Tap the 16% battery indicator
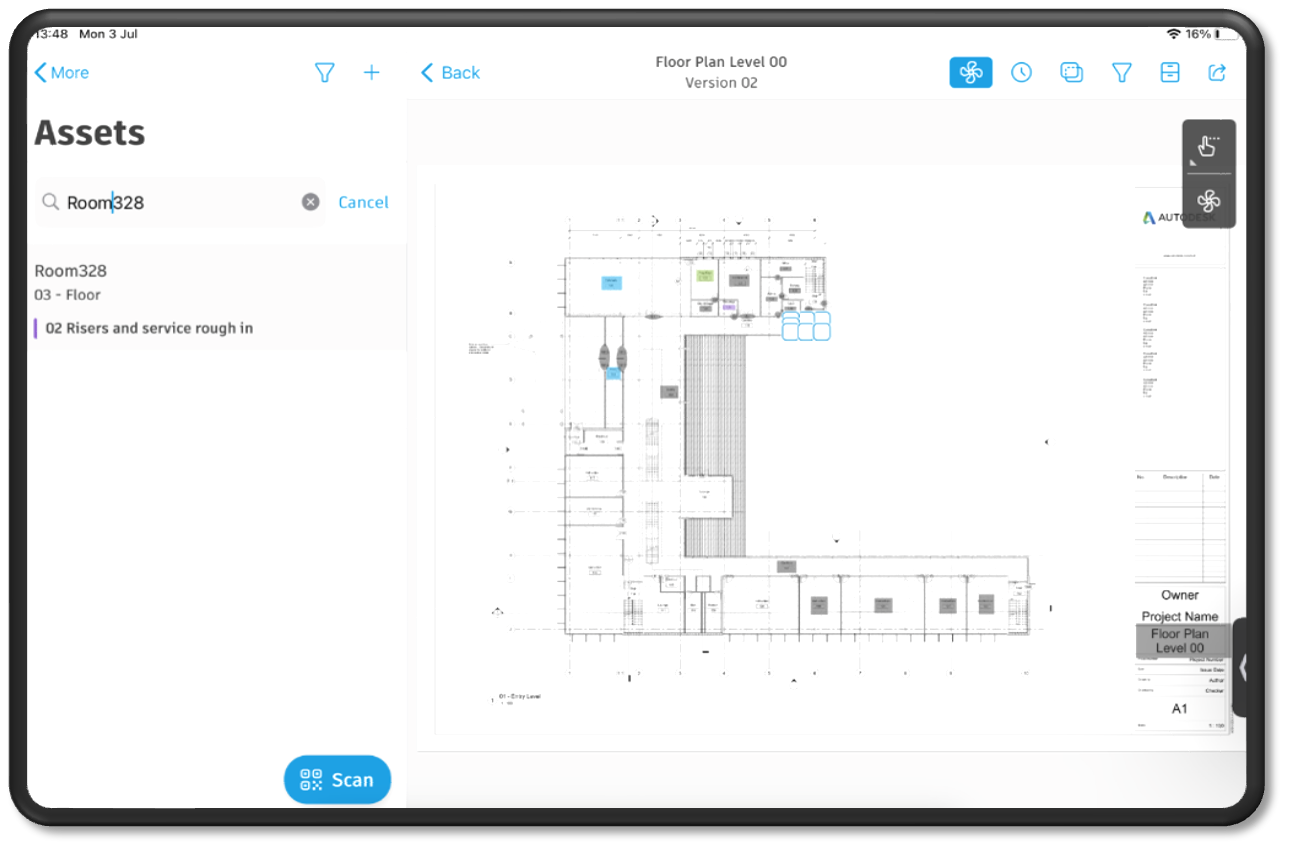1289x852 pixels. (1212, 34)
